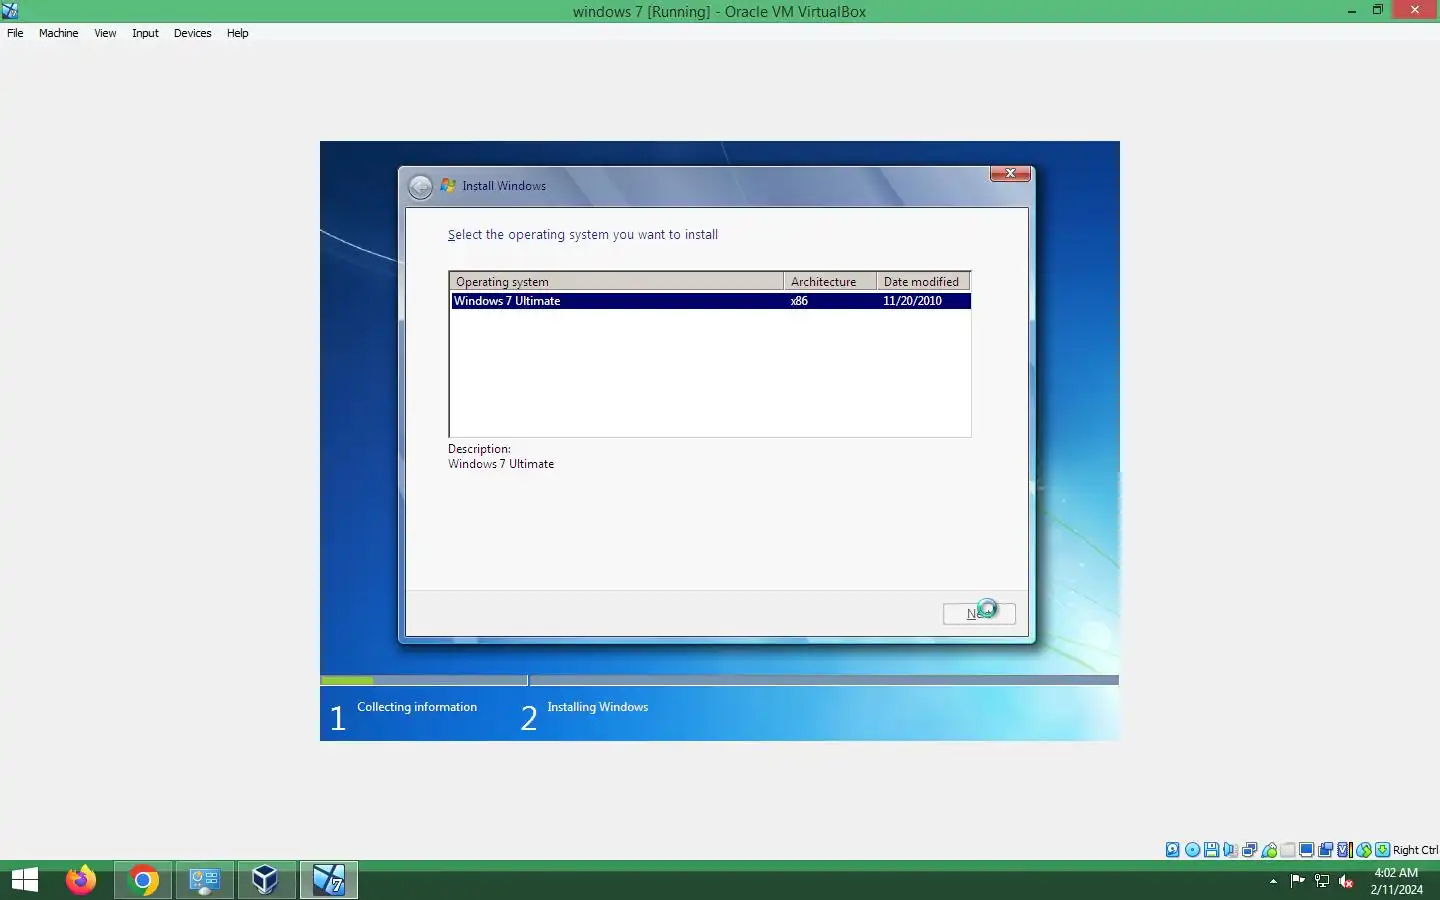Click the x86 architecture cell

point(799,301)
